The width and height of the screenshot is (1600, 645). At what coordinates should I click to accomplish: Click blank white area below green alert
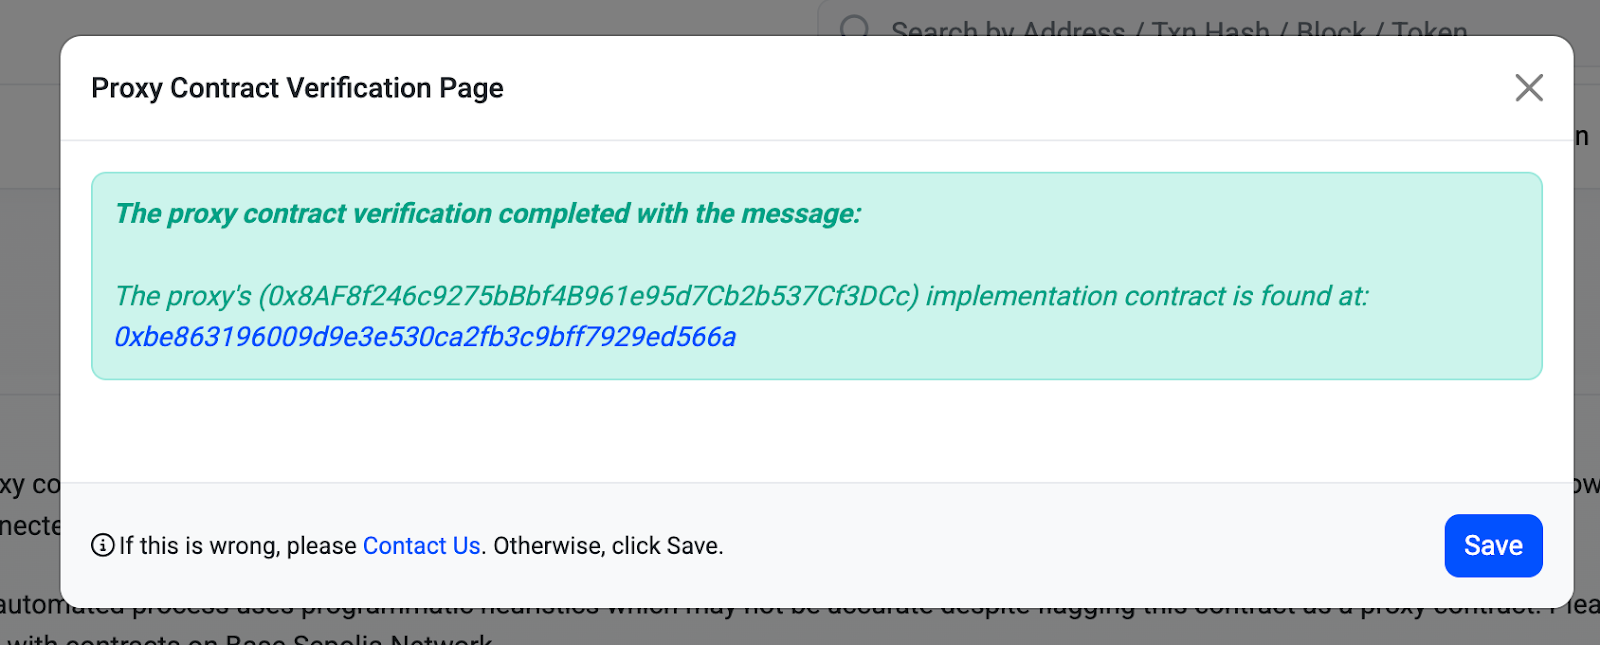800,430
